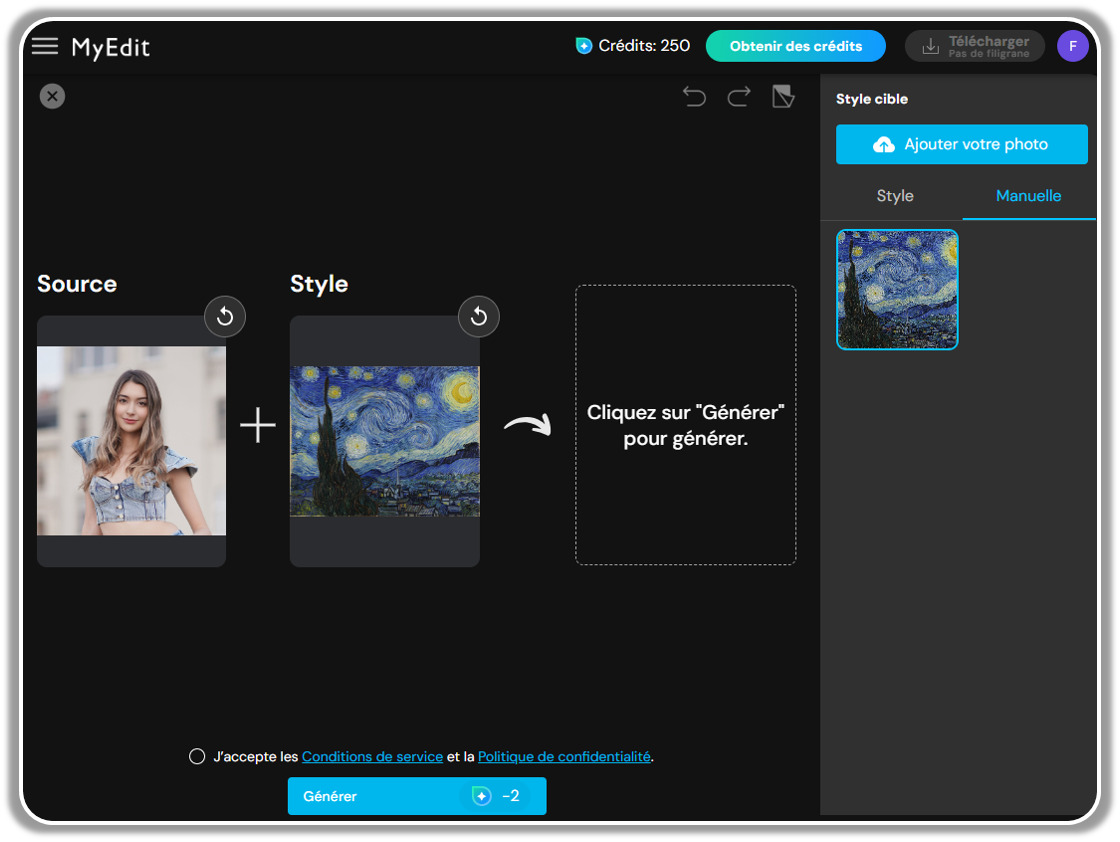Reset the Style image

(x=478, y=316)
